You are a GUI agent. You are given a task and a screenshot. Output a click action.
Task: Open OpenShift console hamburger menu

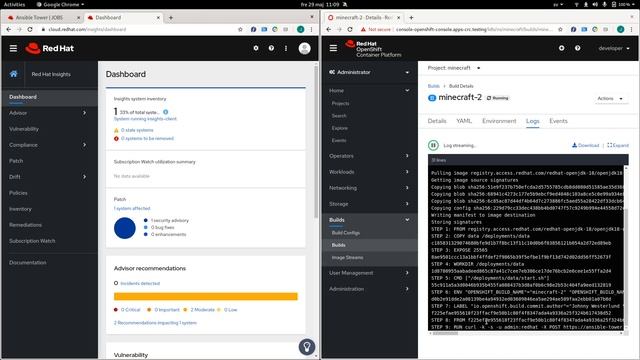click(x=333, y=48)
